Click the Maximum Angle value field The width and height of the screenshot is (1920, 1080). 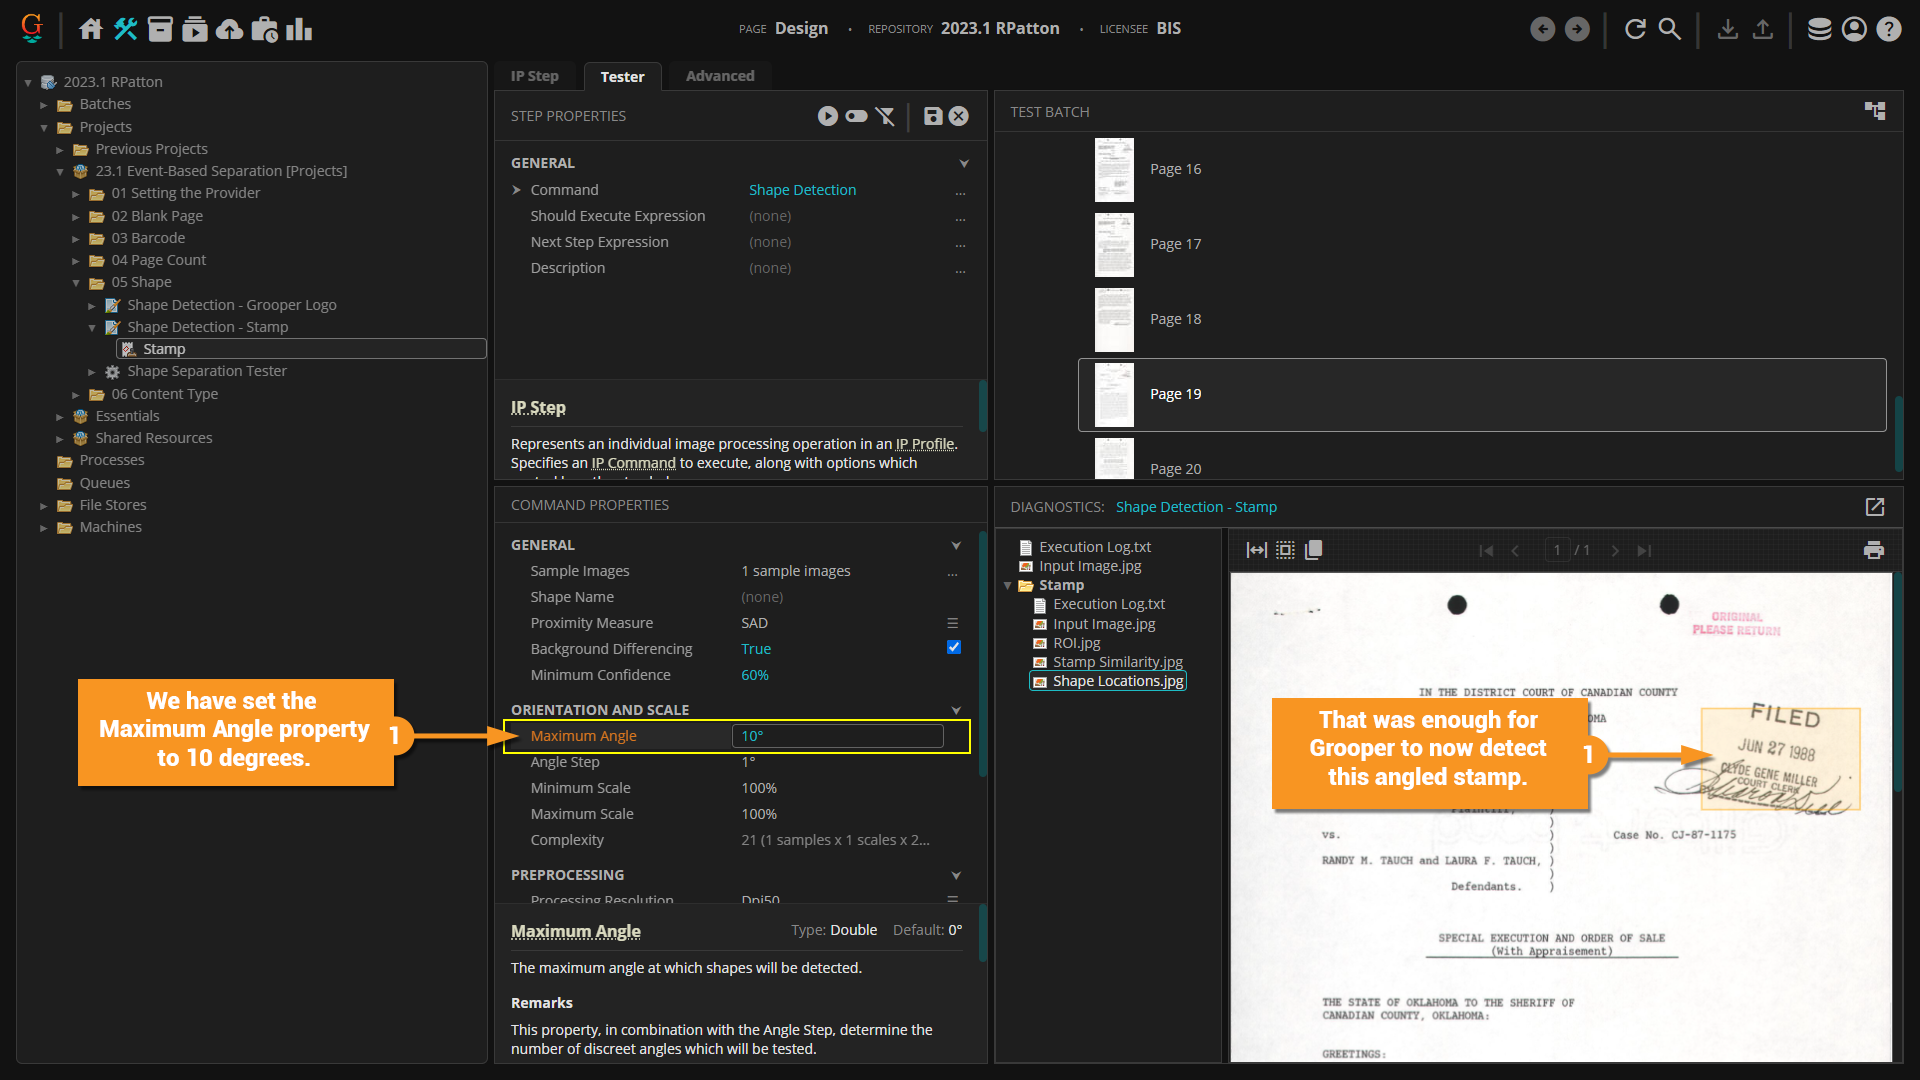tap(838, 736)
